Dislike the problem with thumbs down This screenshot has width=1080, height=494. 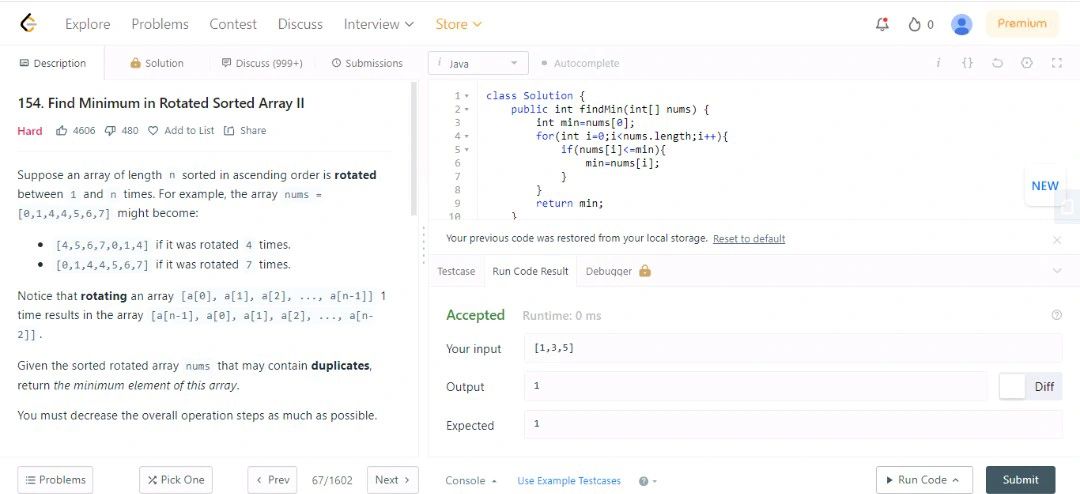tap(109, 130)
